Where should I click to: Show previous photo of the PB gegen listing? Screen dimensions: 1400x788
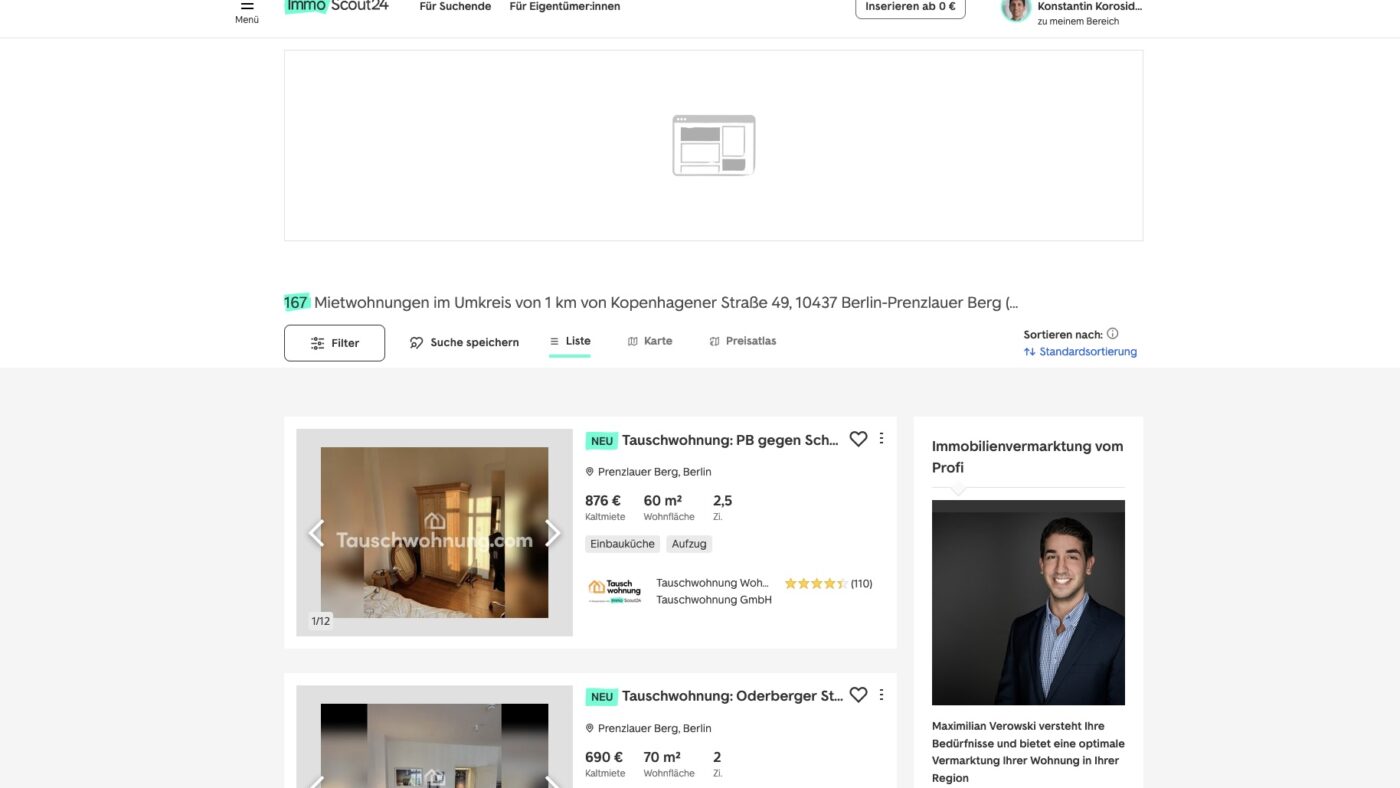point(316,533)
